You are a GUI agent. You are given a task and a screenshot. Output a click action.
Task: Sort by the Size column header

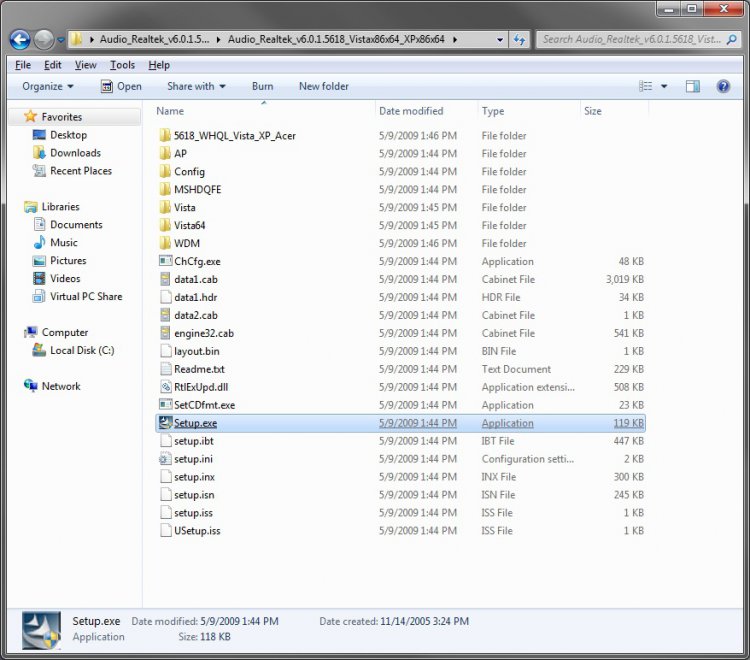point(593,111)
